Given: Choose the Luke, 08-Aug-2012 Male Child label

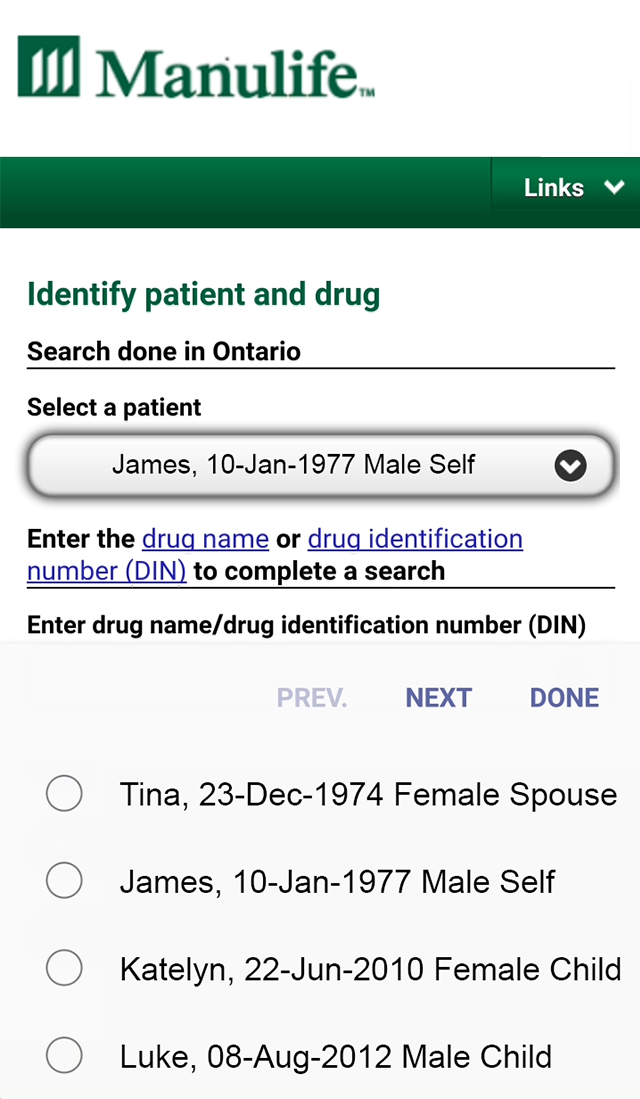Looking at the screenshot, I should tap(335, 1056).
